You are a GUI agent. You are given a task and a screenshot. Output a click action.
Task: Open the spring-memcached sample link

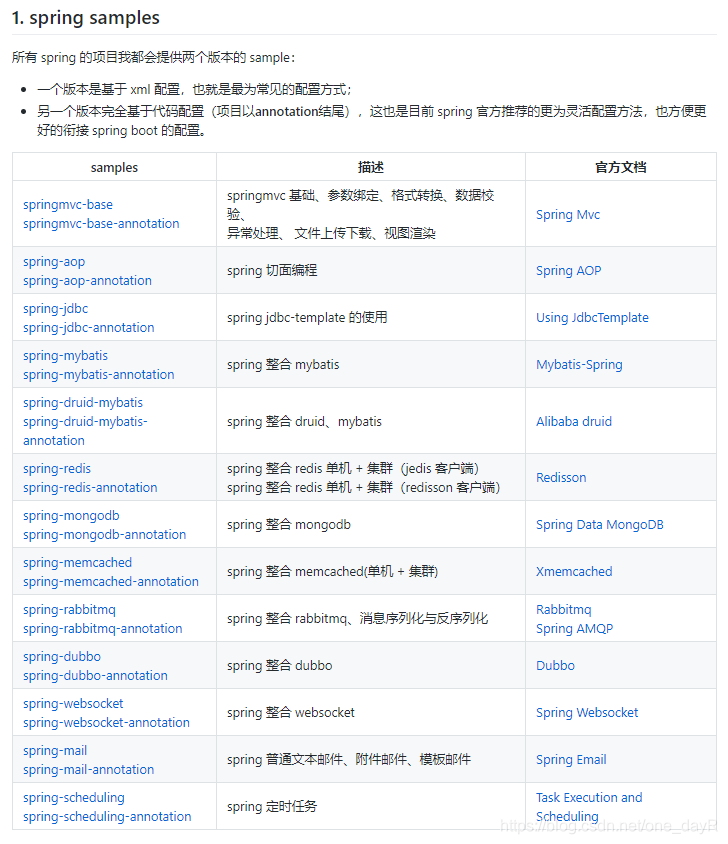tap(78, 562)
